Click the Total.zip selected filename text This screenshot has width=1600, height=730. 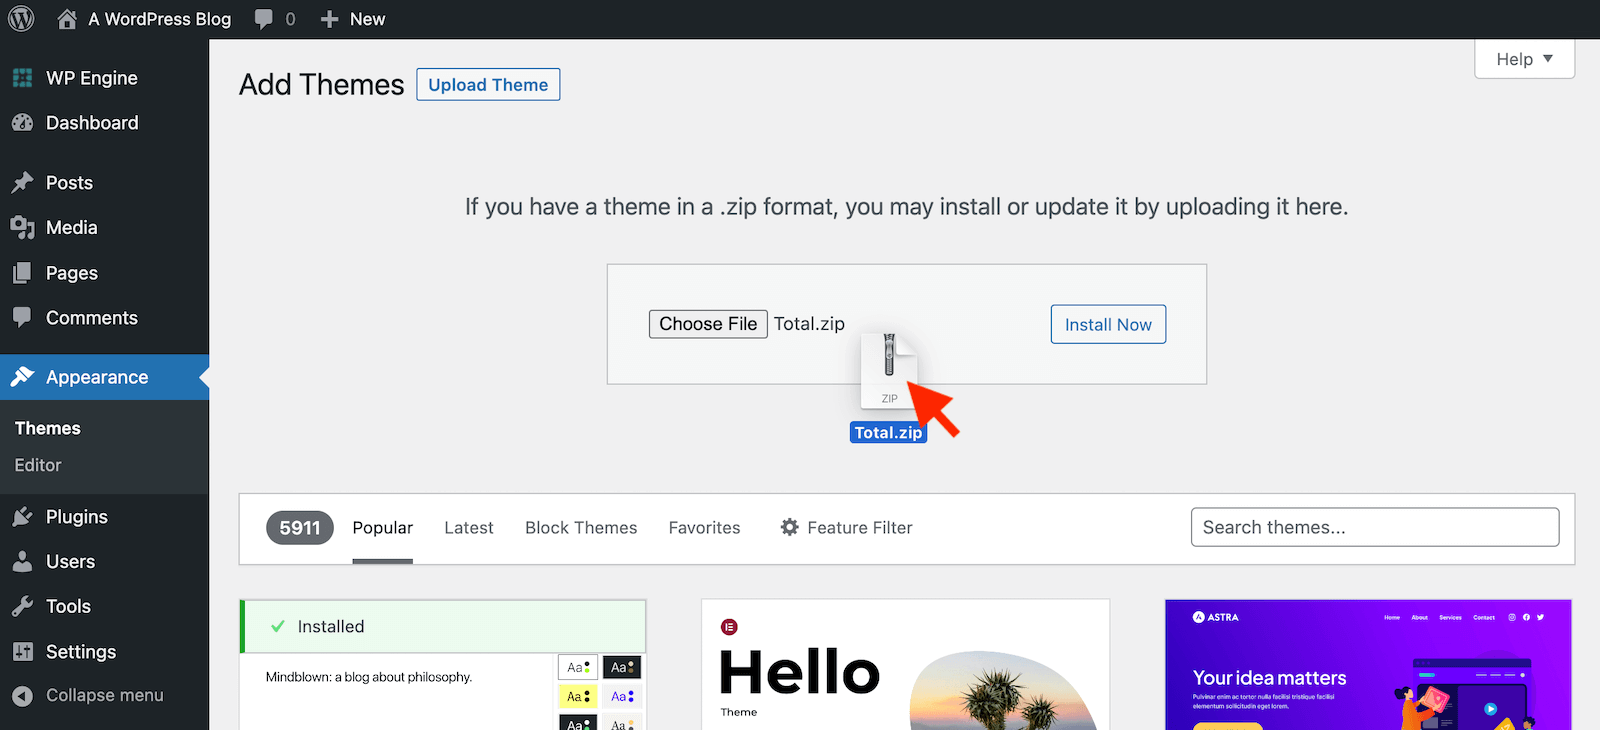click(x=809, y=324)
